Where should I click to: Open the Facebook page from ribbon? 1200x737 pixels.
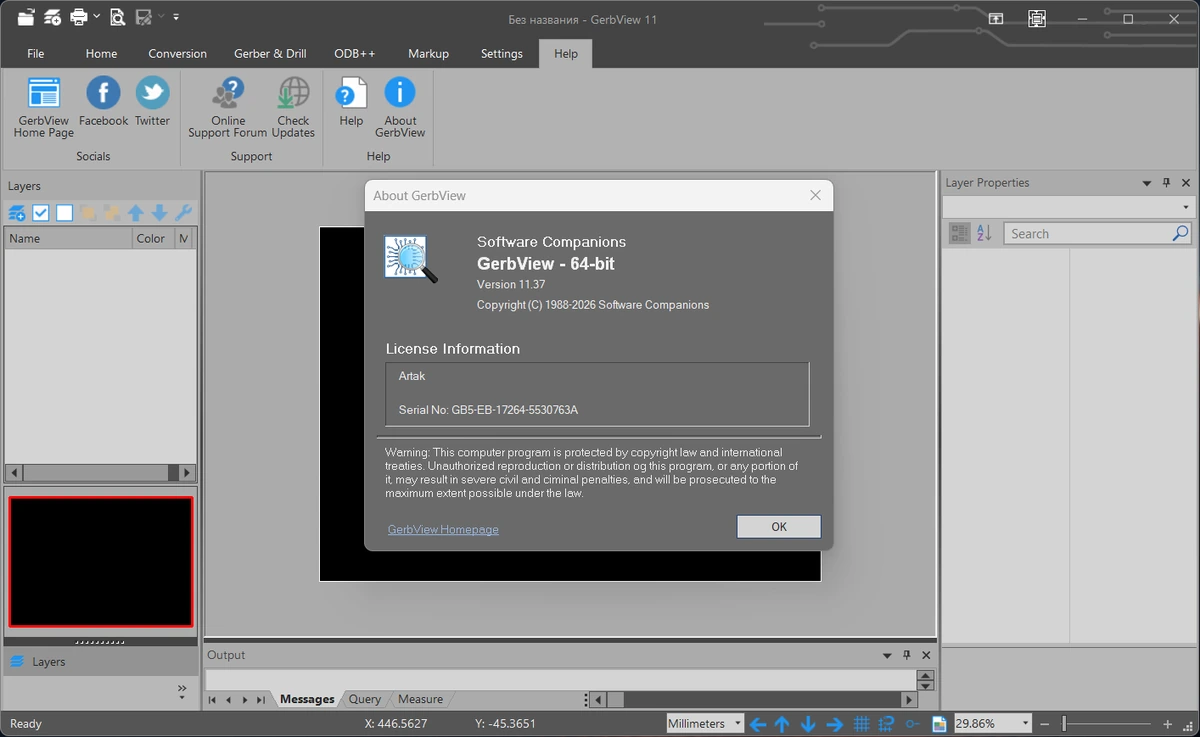(x=104, y=101)
